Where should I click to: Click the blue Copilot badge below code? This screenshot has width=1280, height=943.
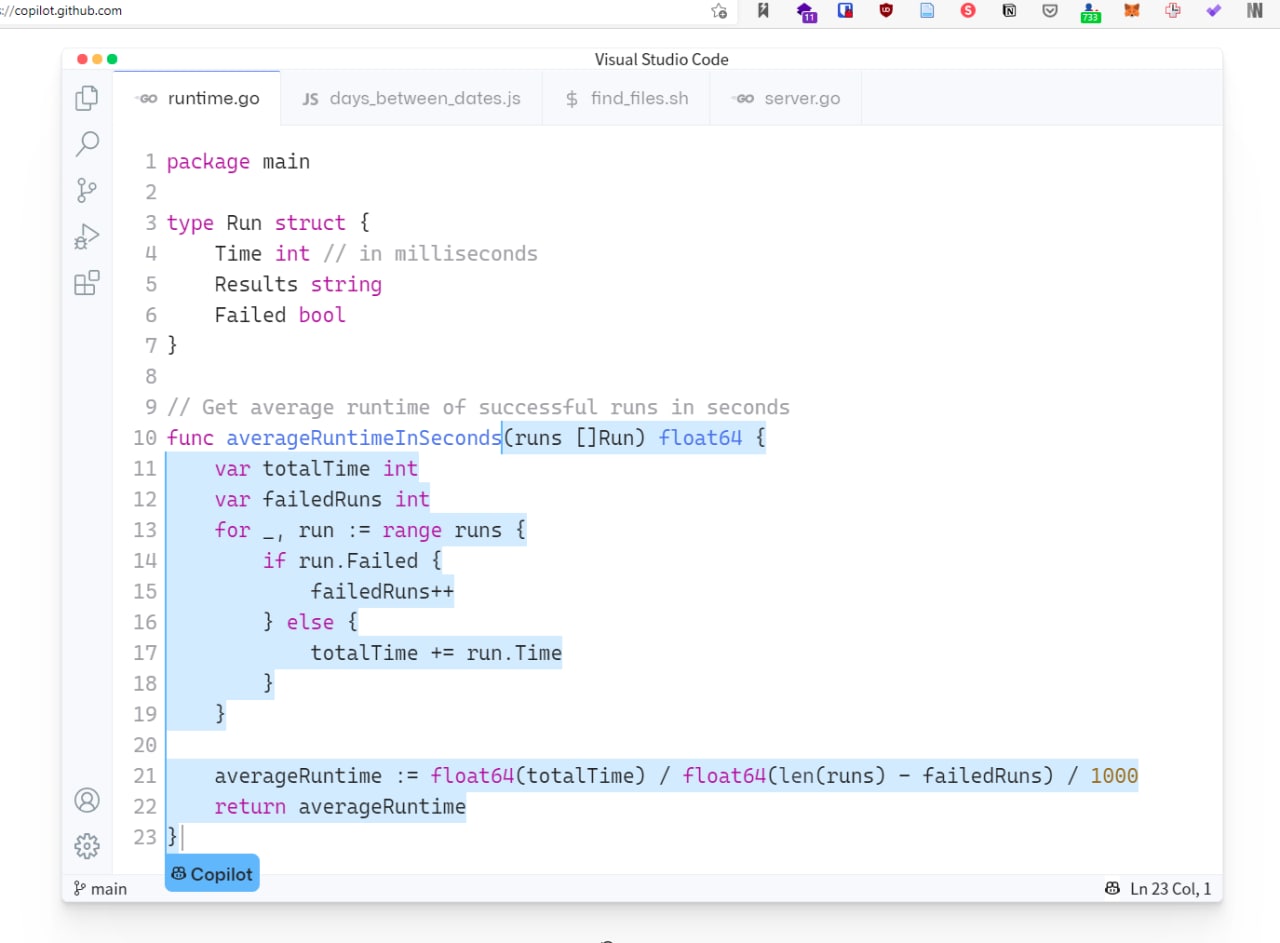(x=212, y=873)
